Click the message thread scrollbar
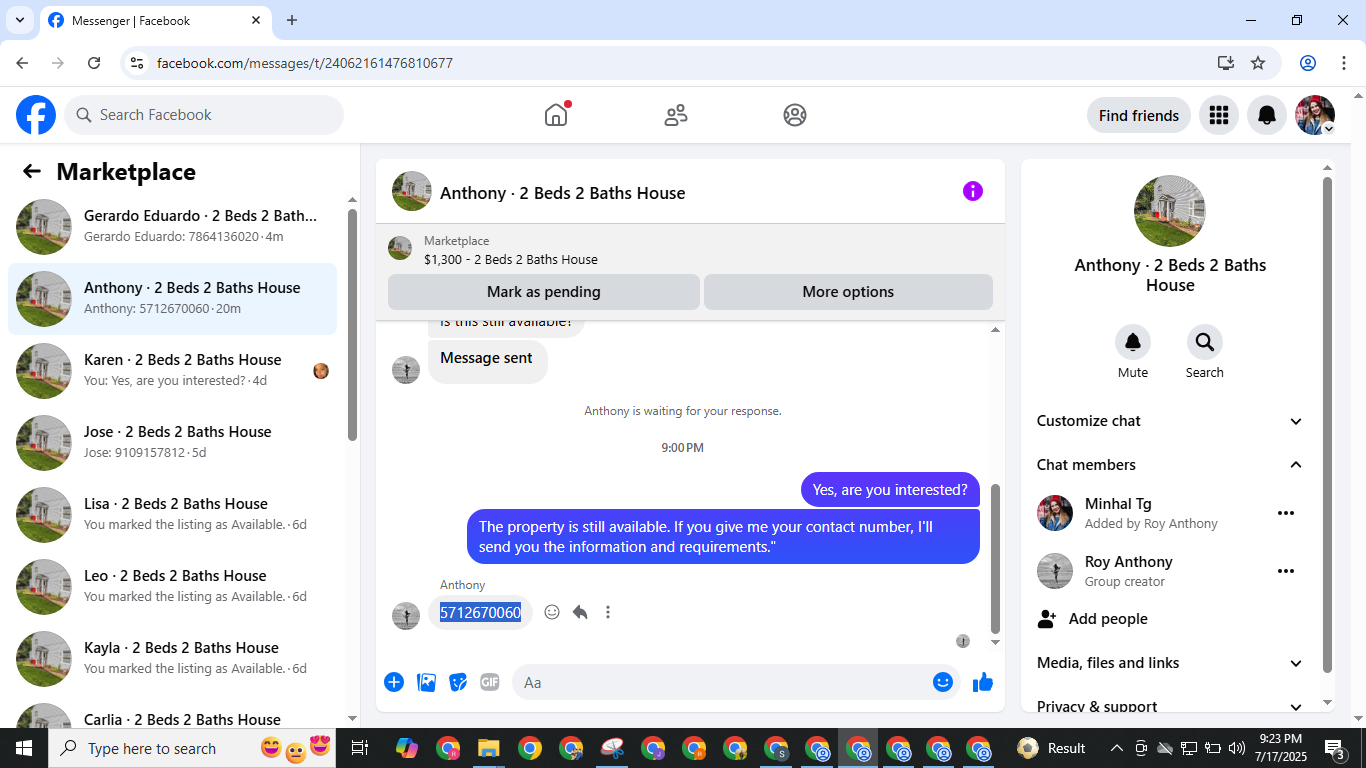 click(x=995, y=558)
